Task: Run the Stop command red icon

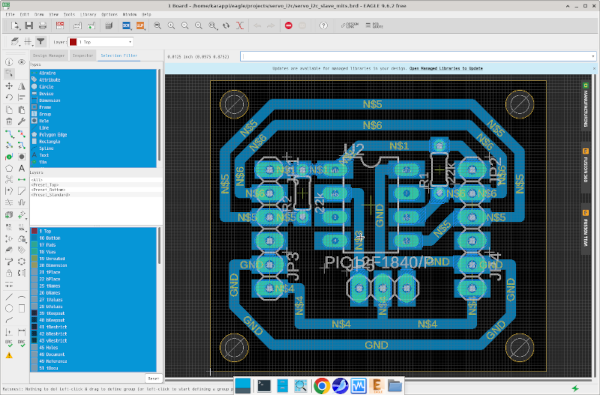Action: tap(289, 26)
